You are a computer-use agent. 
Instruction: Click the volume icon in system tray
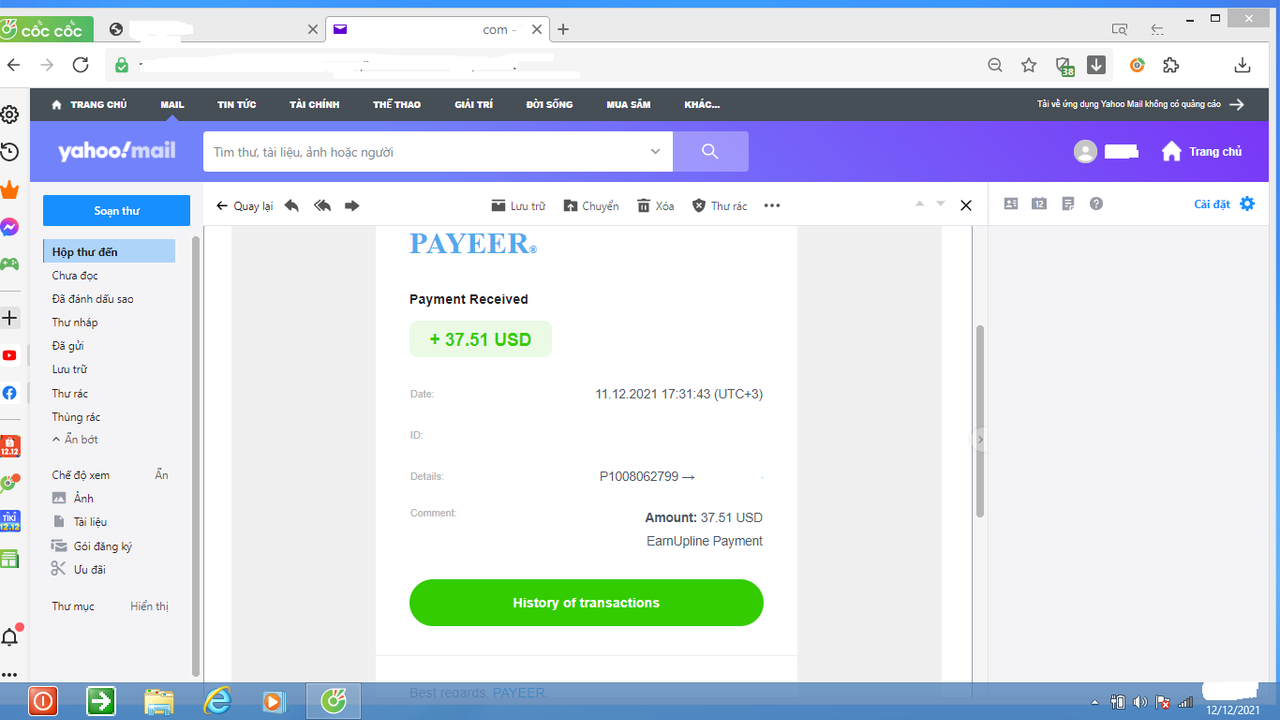pos(1141,702)
